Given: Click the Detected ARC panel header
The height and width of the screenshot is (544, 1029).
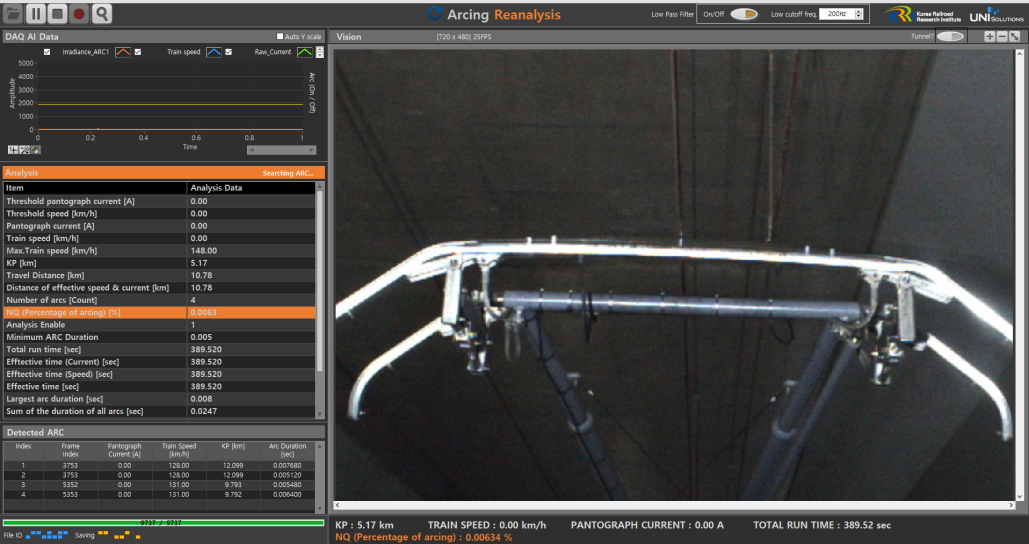Looking at the screenshot, I should pos(163,432).
